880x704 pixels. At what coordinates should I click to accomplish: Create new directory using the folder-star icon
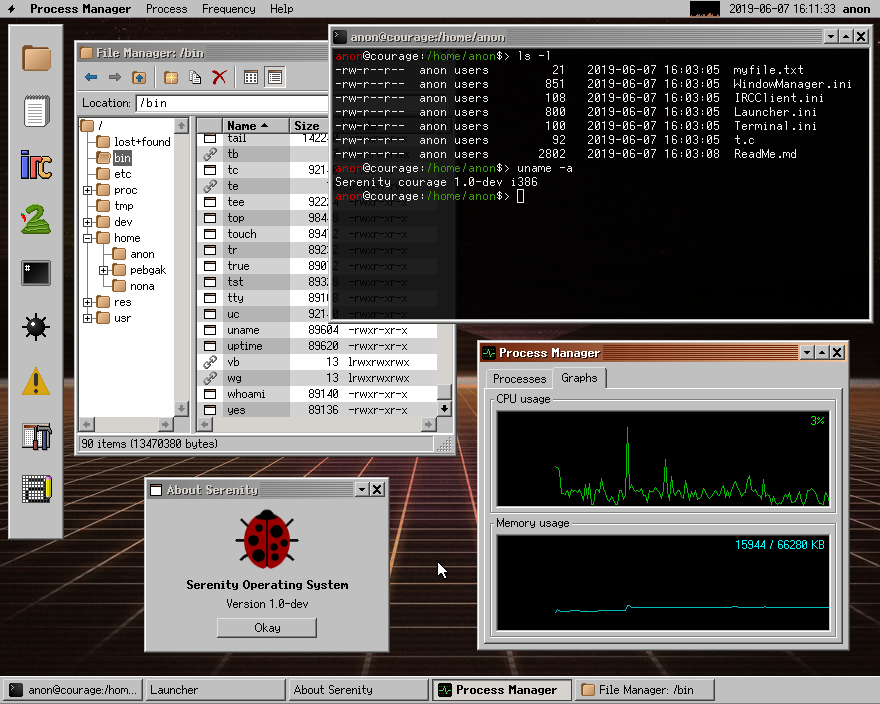pyautogui.click(x=171, y=77)
